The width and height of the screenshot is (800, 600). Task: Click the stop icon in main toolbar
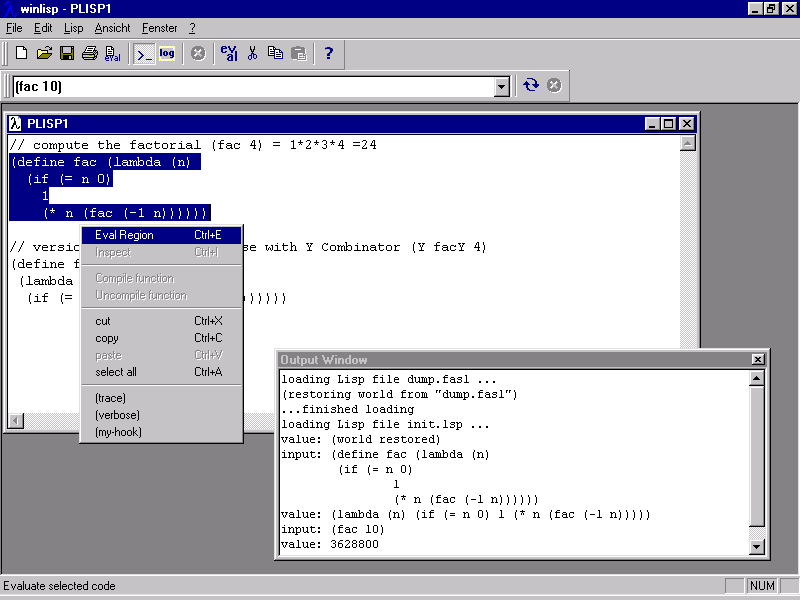point(198,53)
